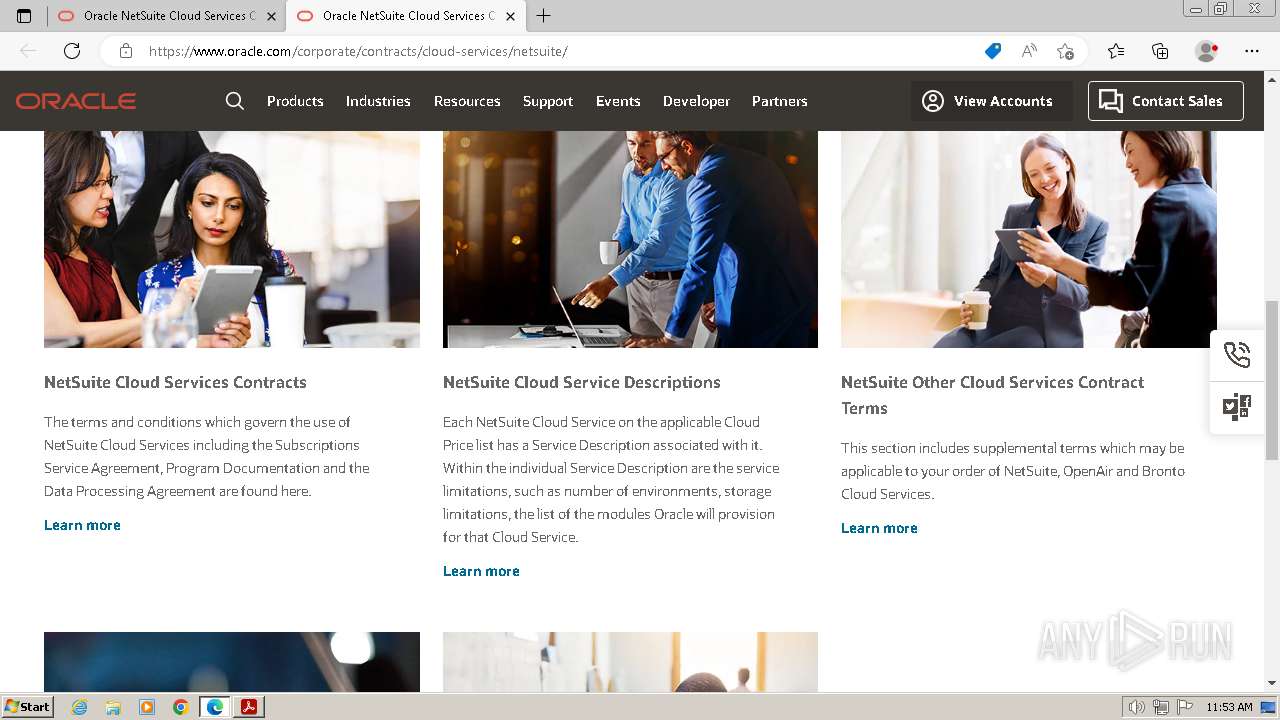
Task: Open the Partners menu
Action: coord(780,101)
